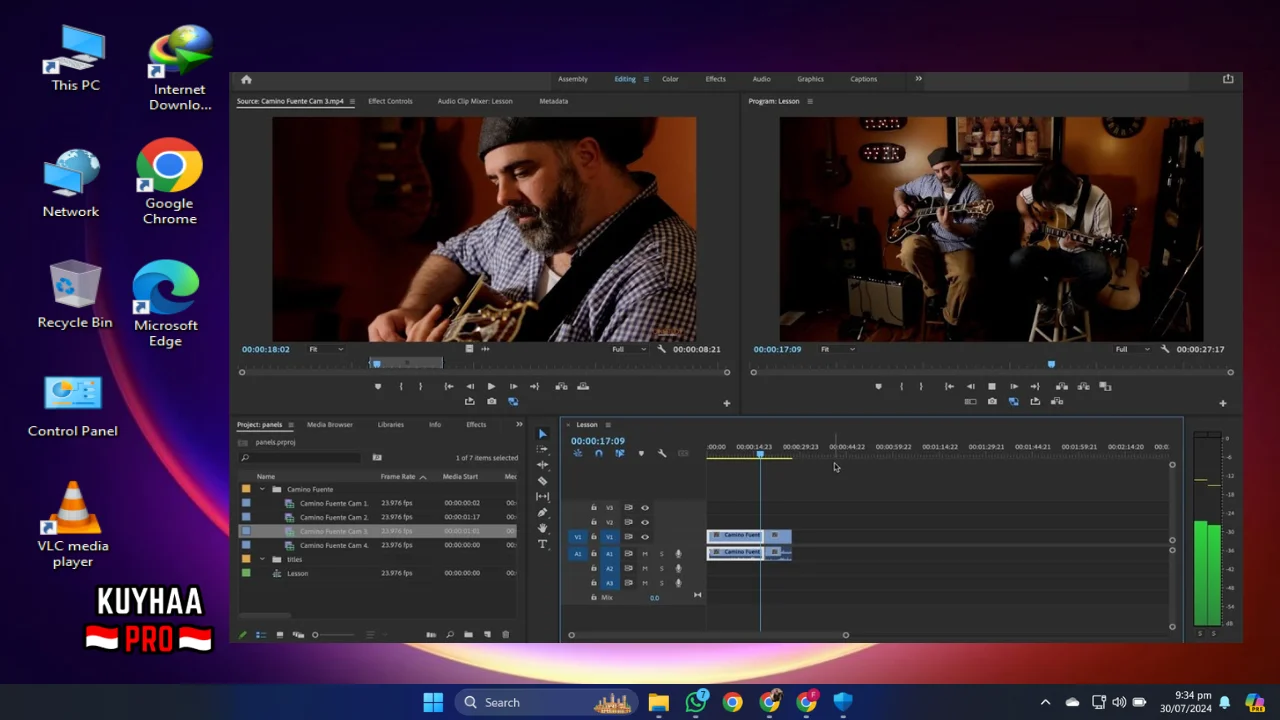1280x720 pixels.
Task: Step back one frame in Program monitor
Action: 970,386
